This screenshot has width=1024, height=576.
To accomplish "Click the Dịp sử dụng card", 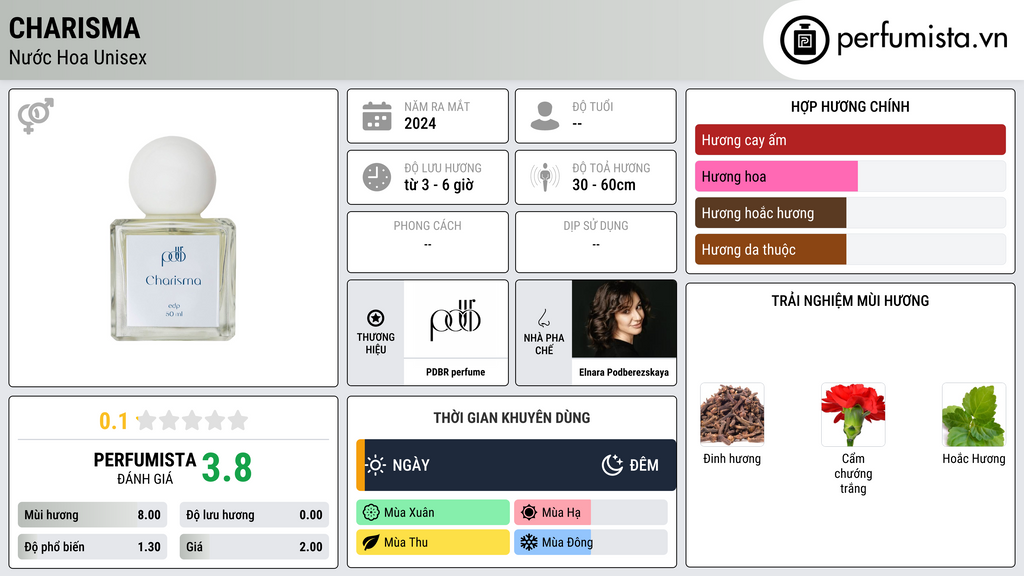I will tap(596, 242).
